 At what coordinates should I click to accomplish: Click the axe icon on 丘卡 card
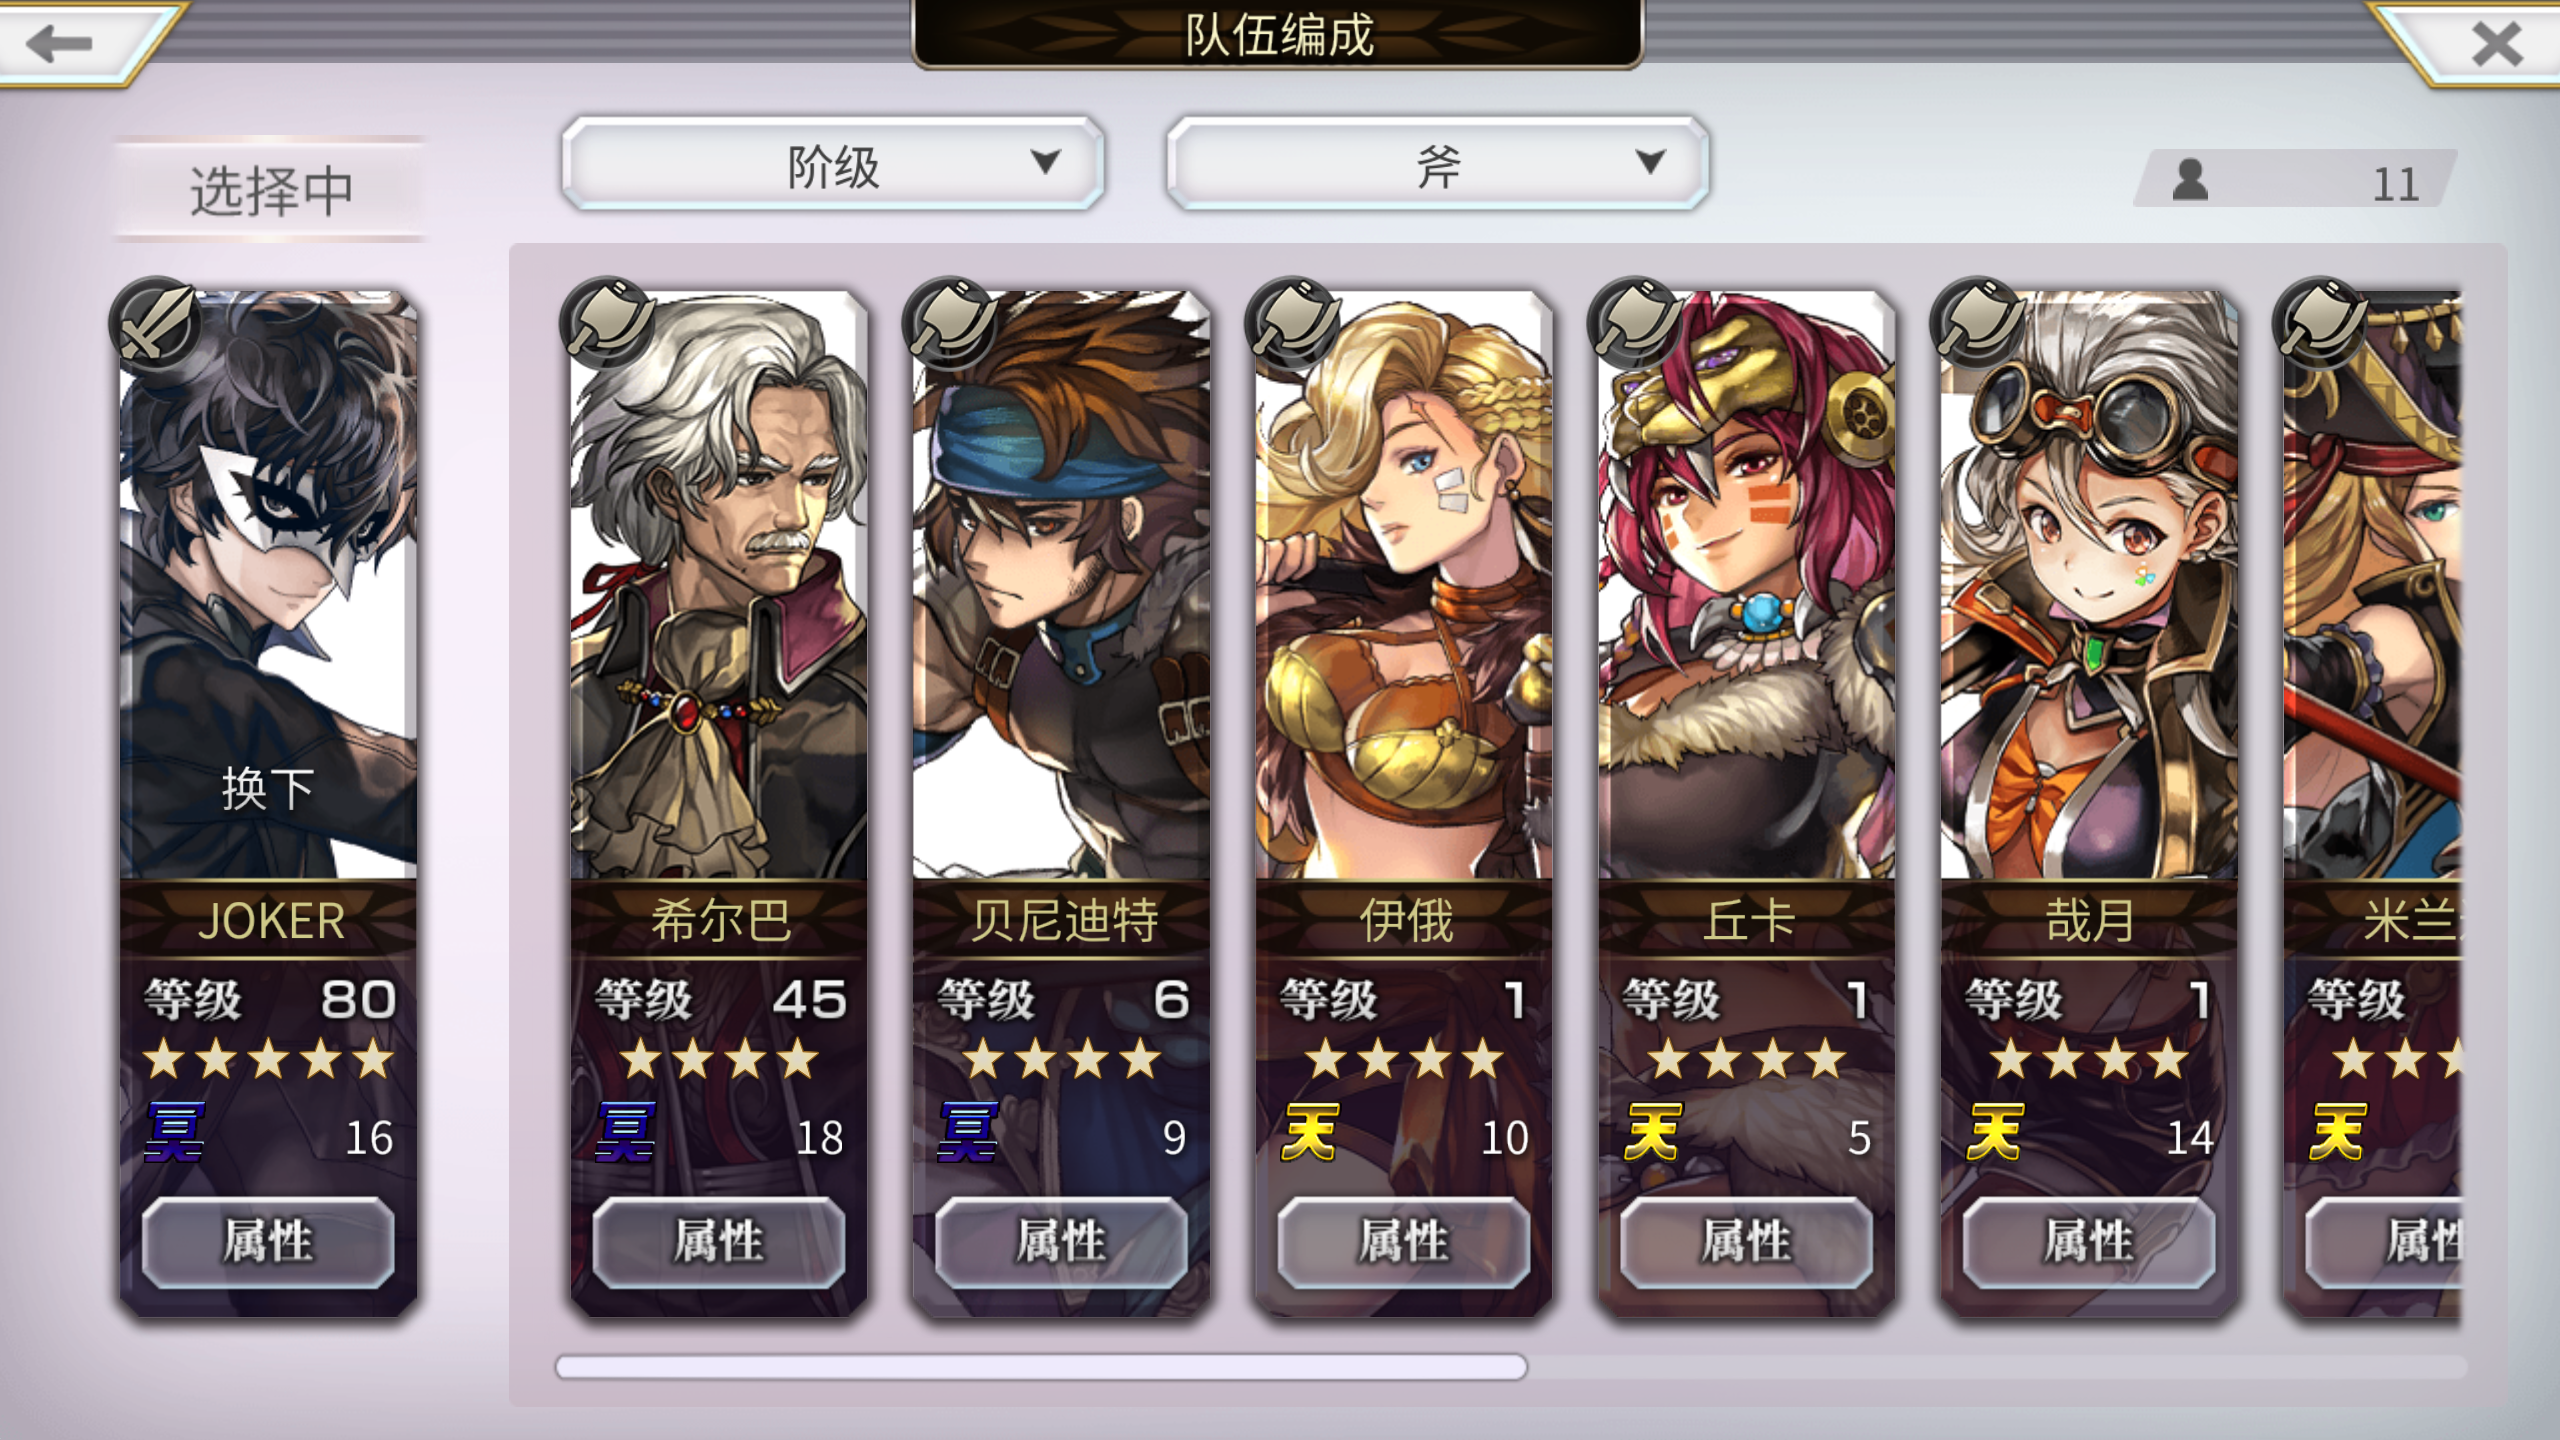pyautogui.click(x=1635, y=322)
